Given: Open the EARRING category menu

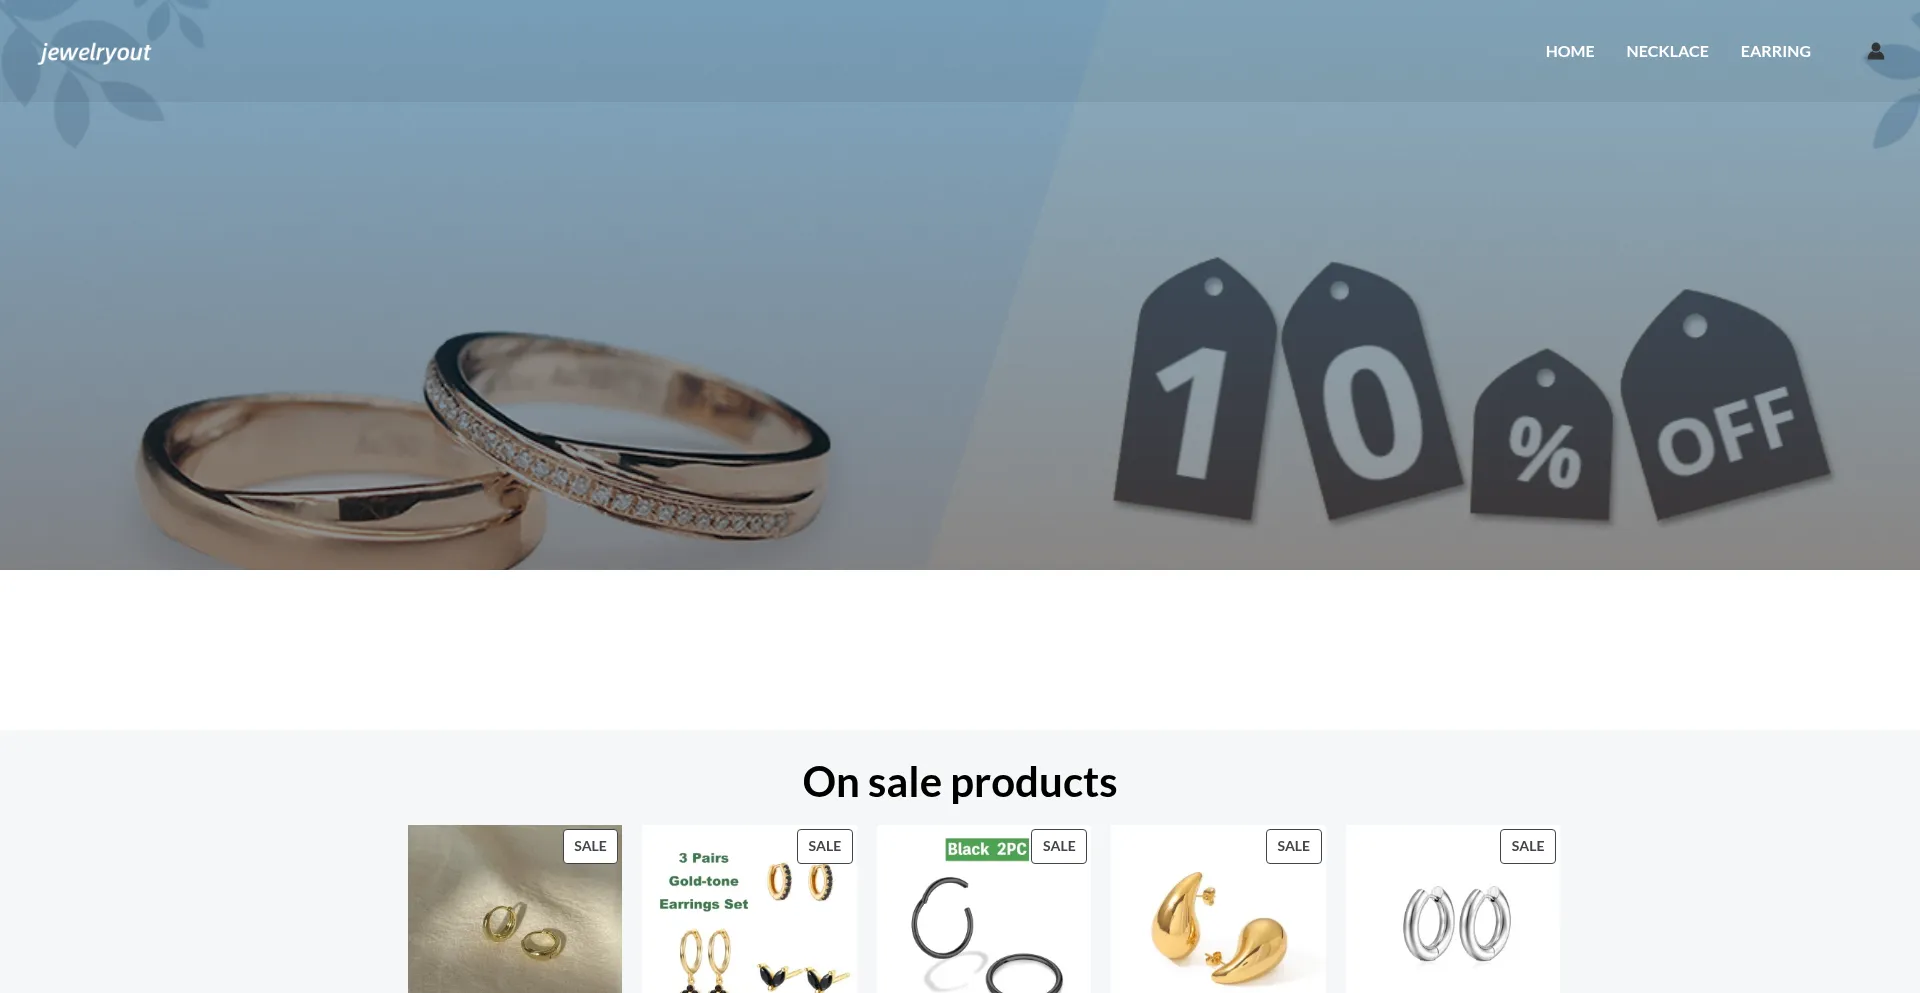Looking at the screenshot, I should click(x=1775, y=51).
